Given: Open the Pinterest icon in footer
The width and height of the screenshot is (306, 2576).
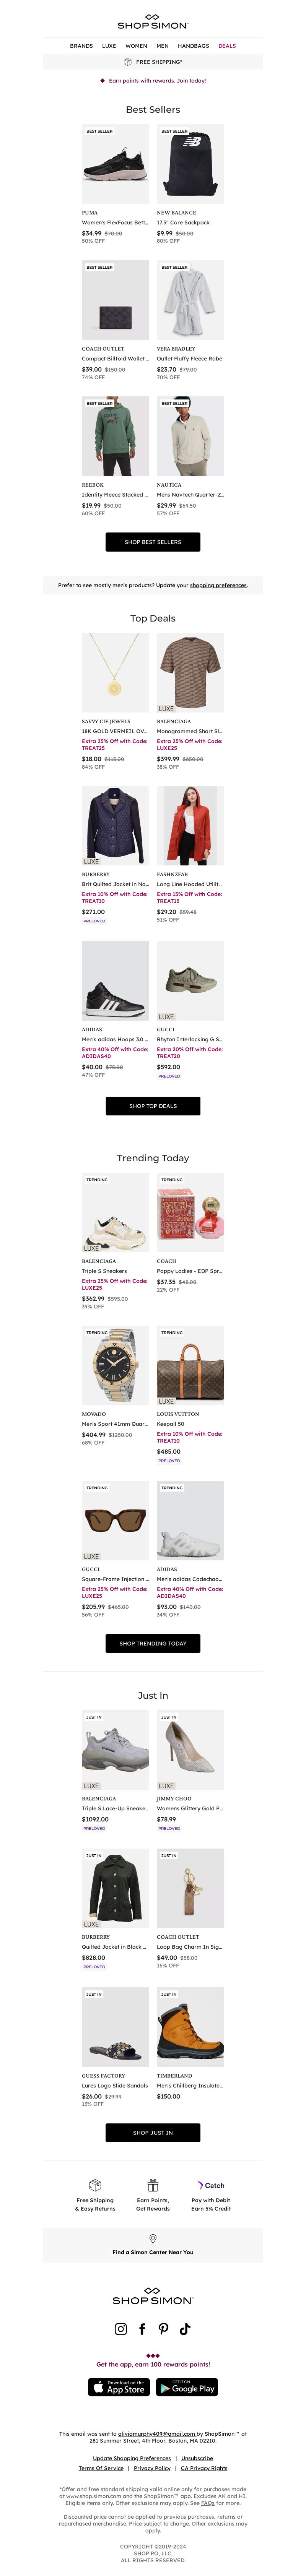Looking at the screenshot, I should (163, 2329).
